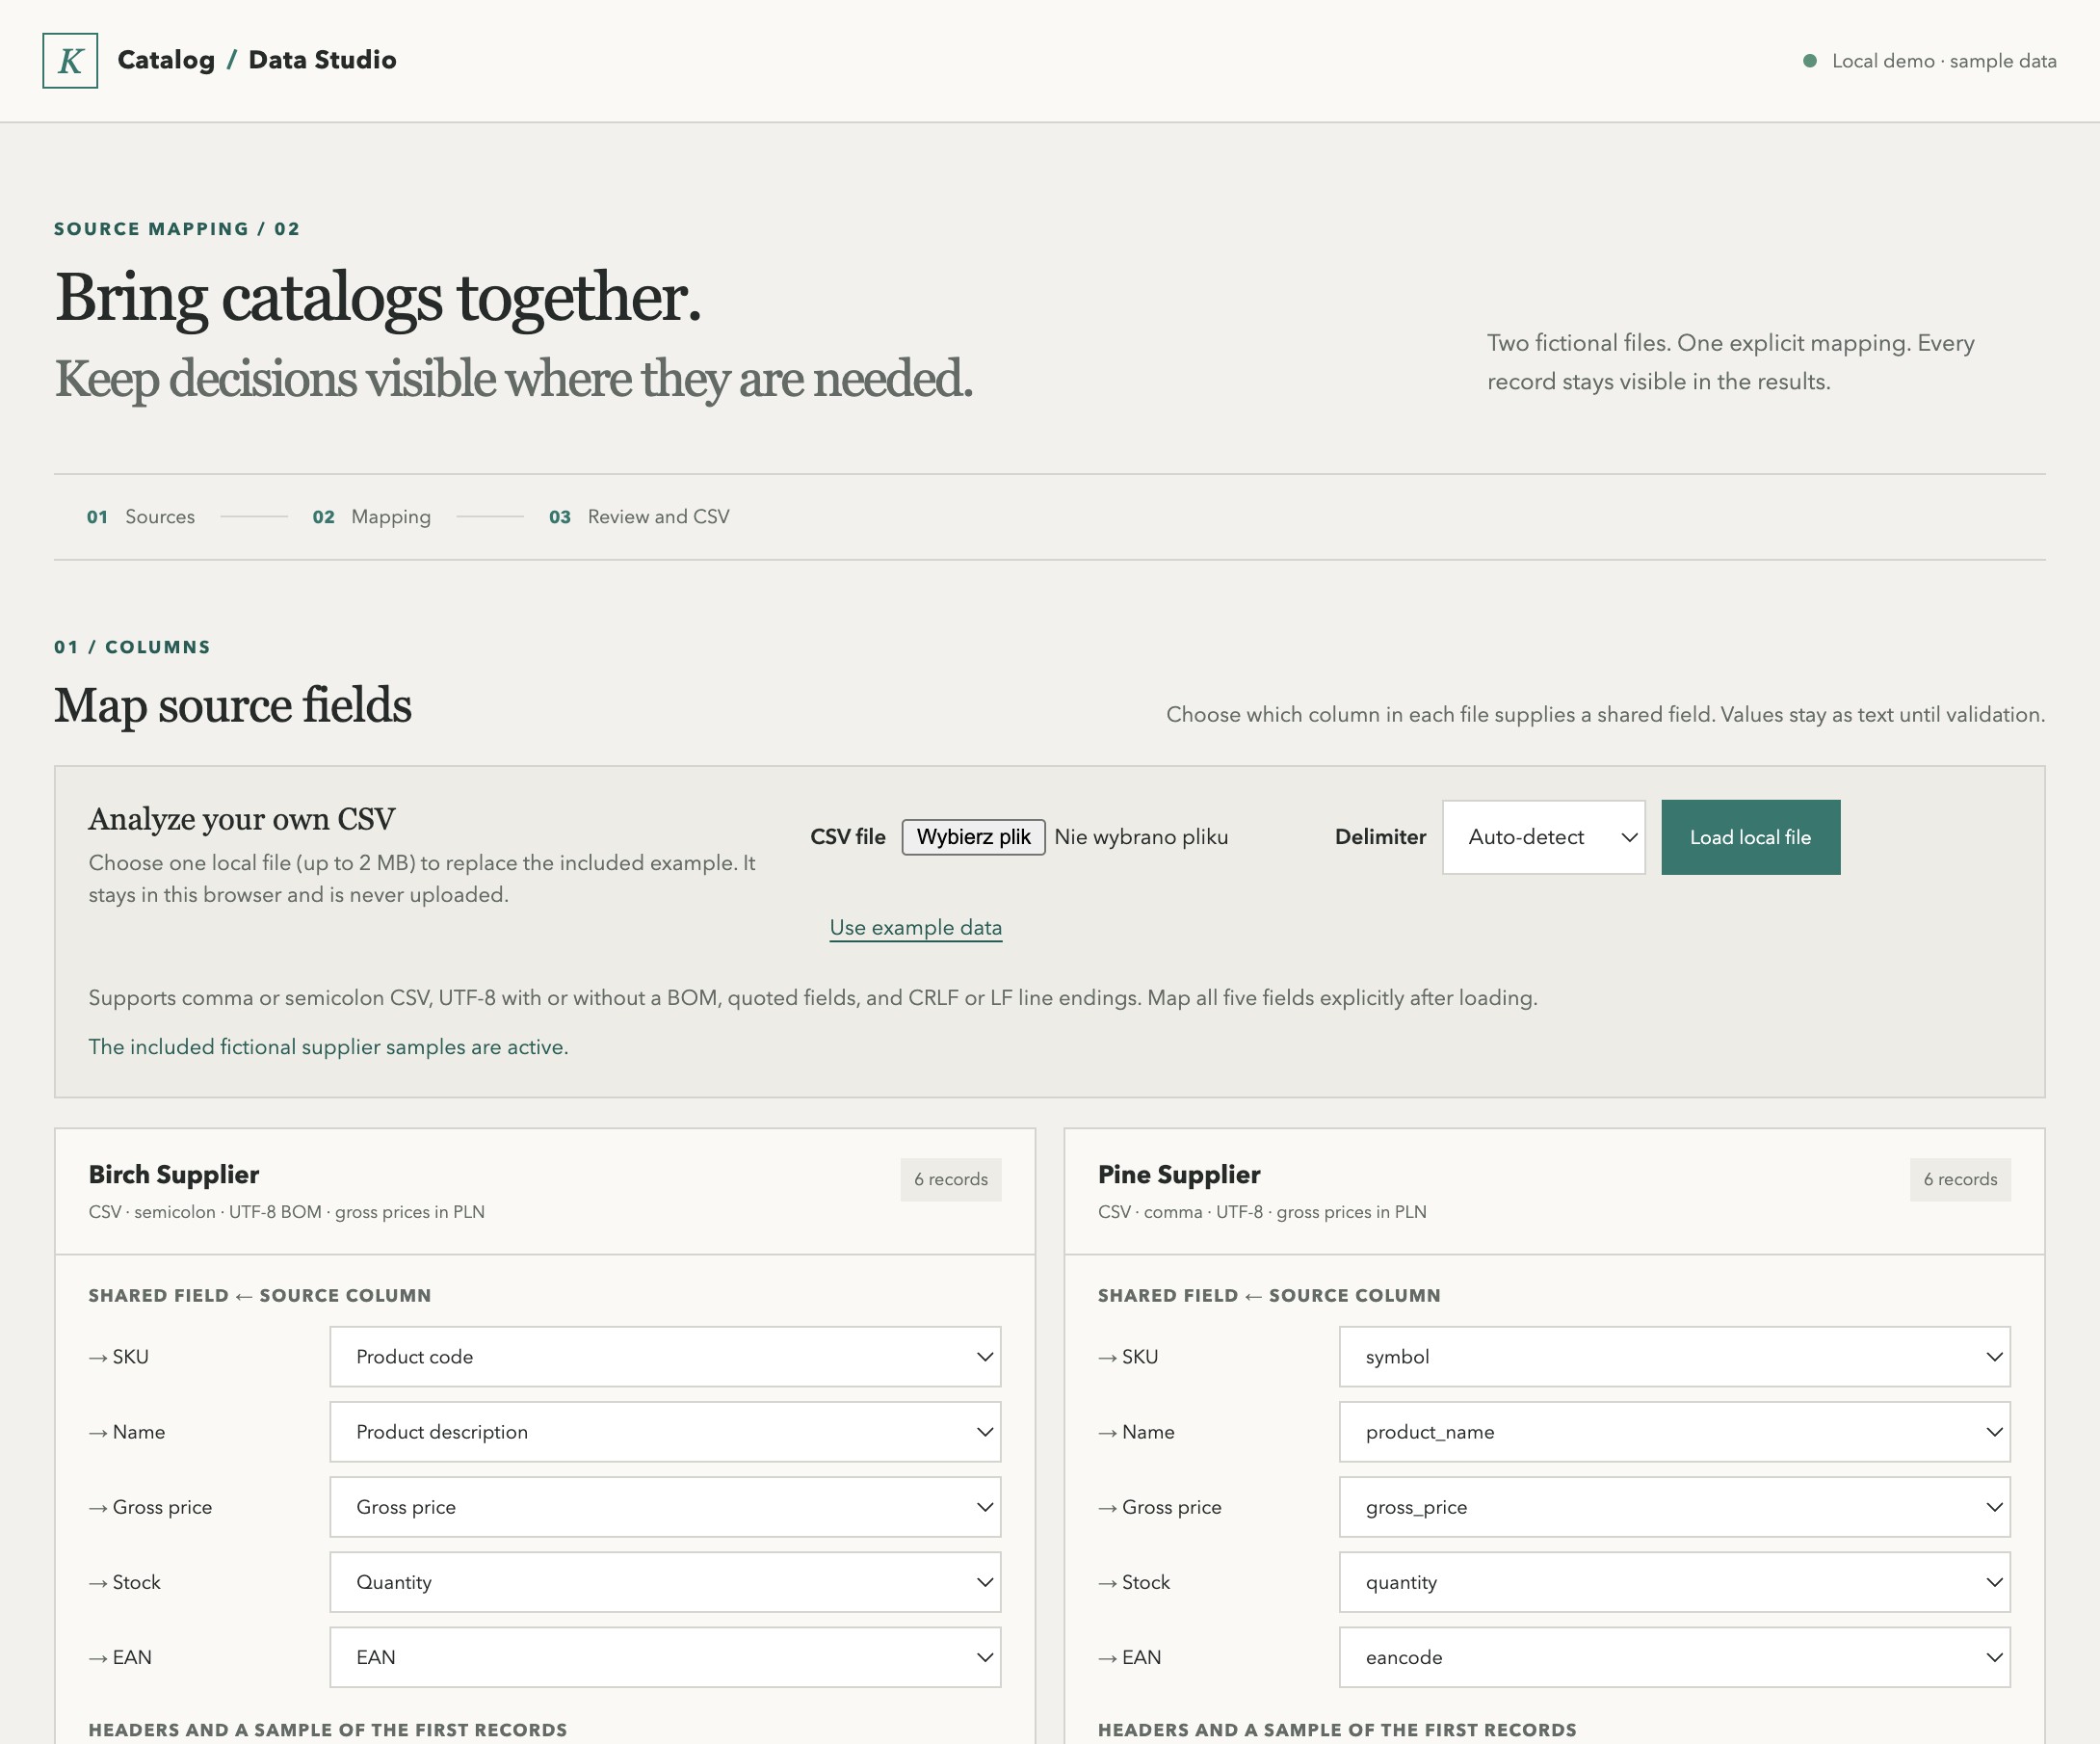Click the green status dot beside Local demo
2100x1744 pixels.
[x=1809, y=61]
